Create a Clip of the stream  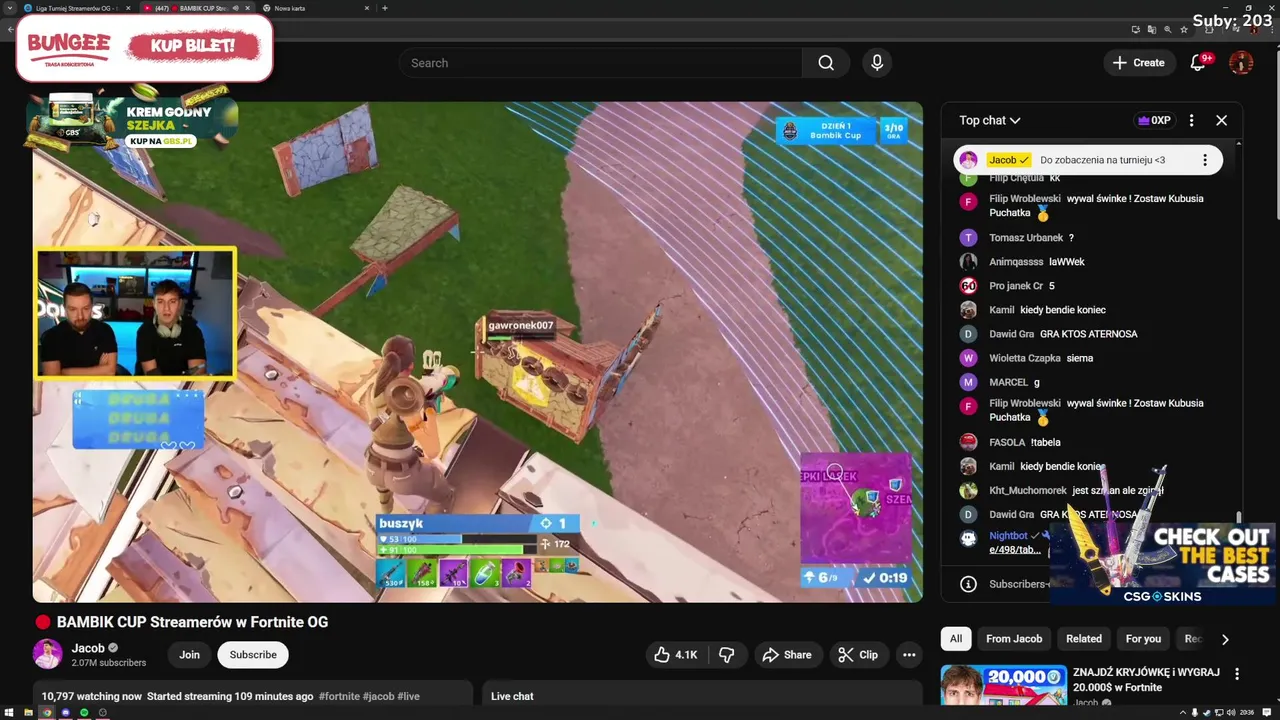[858, 655]
